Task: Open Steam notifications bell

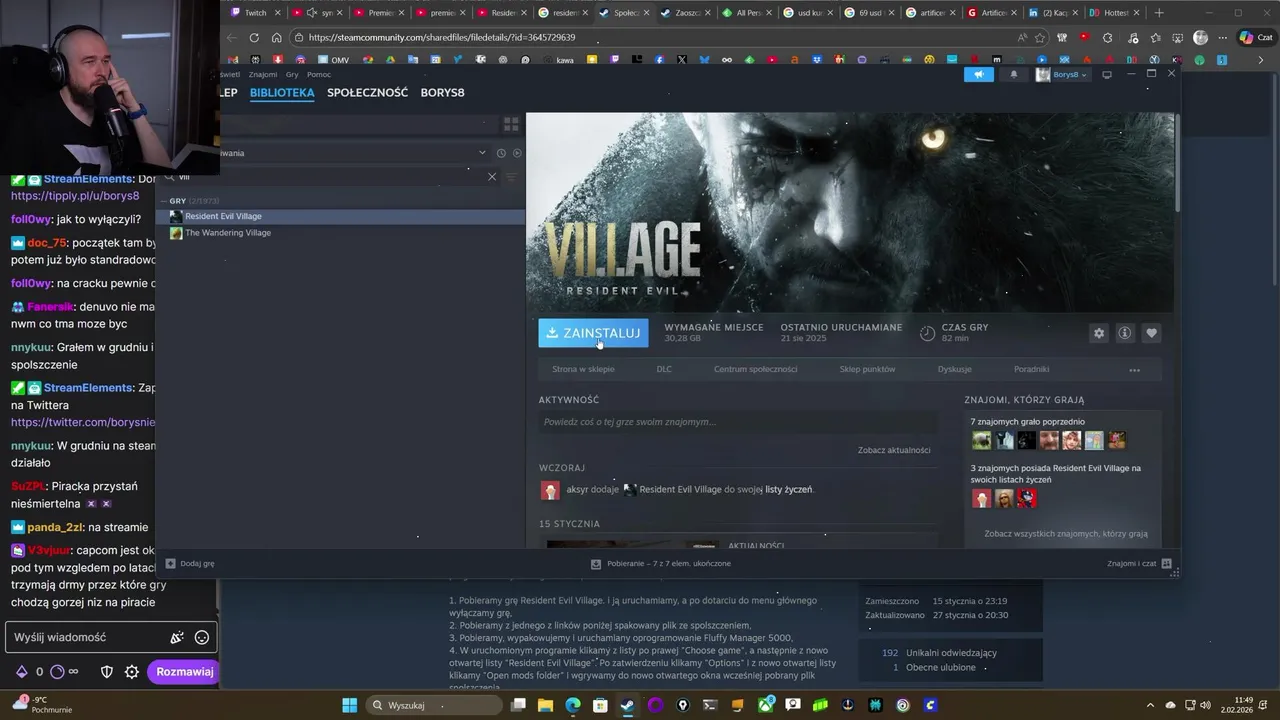Action: click(1014, 74)
